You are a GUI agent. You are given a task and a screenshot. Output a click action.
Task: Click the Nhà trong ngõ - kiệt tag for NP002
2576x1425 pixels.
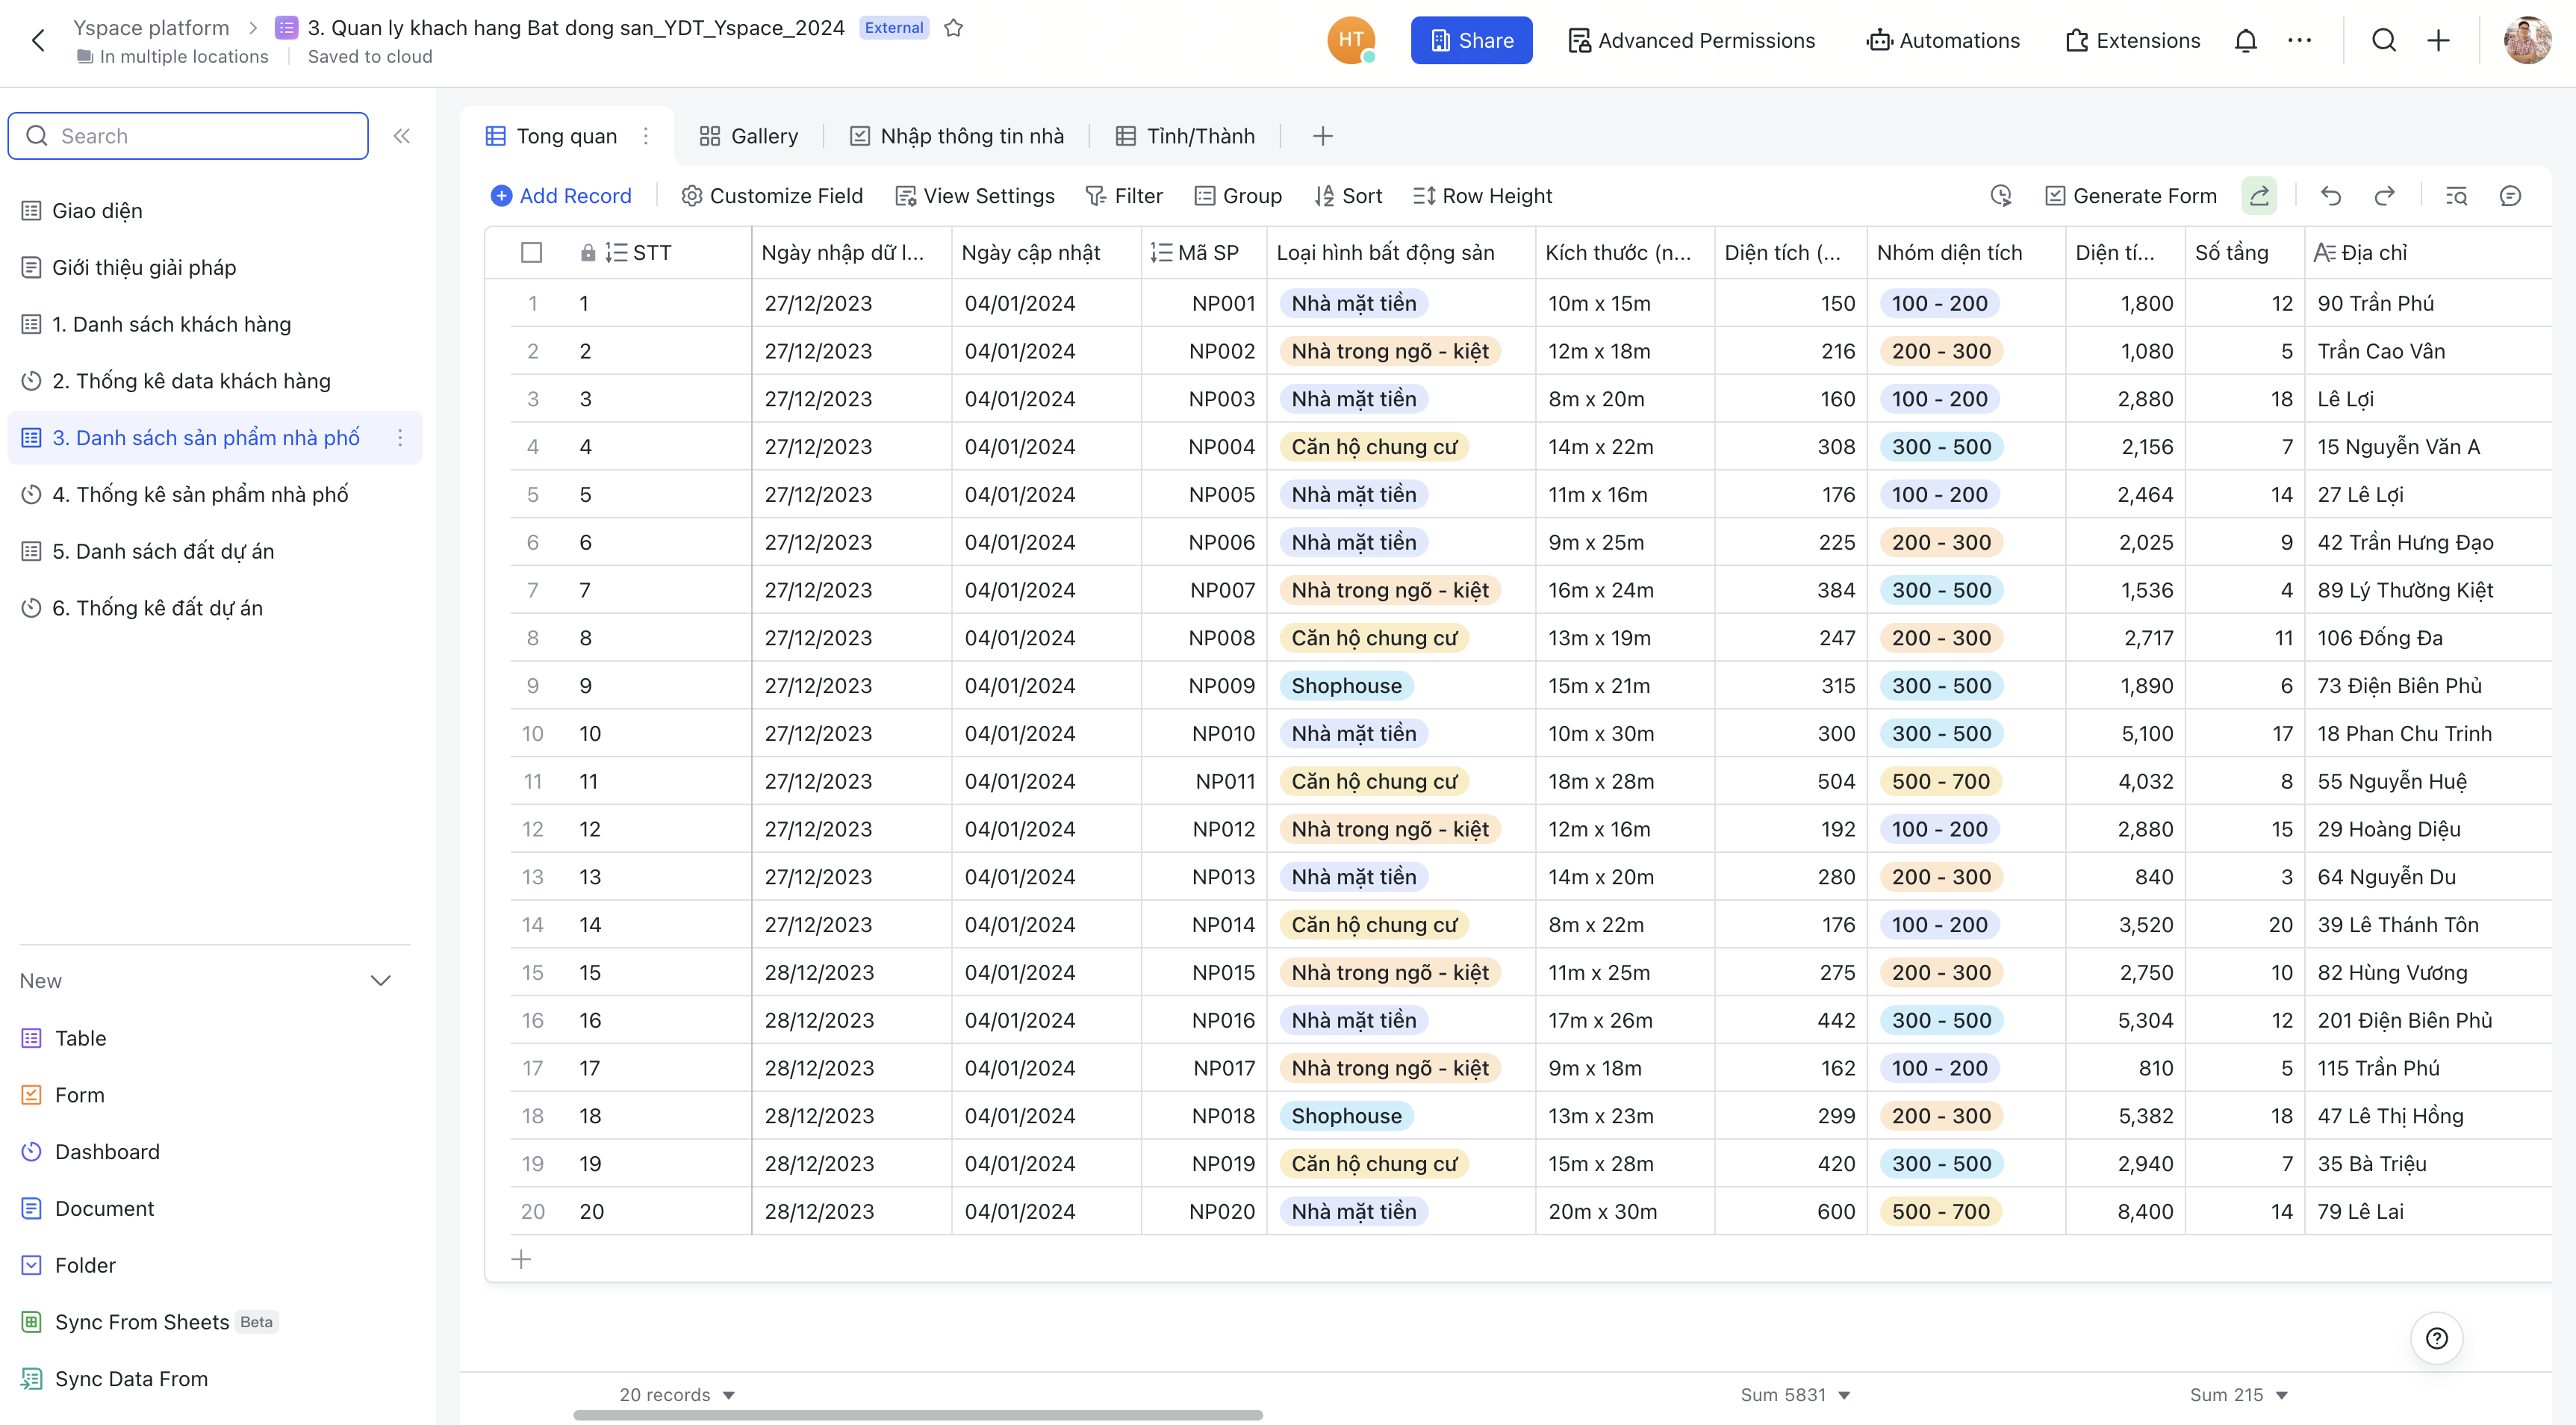[1390, 351]
